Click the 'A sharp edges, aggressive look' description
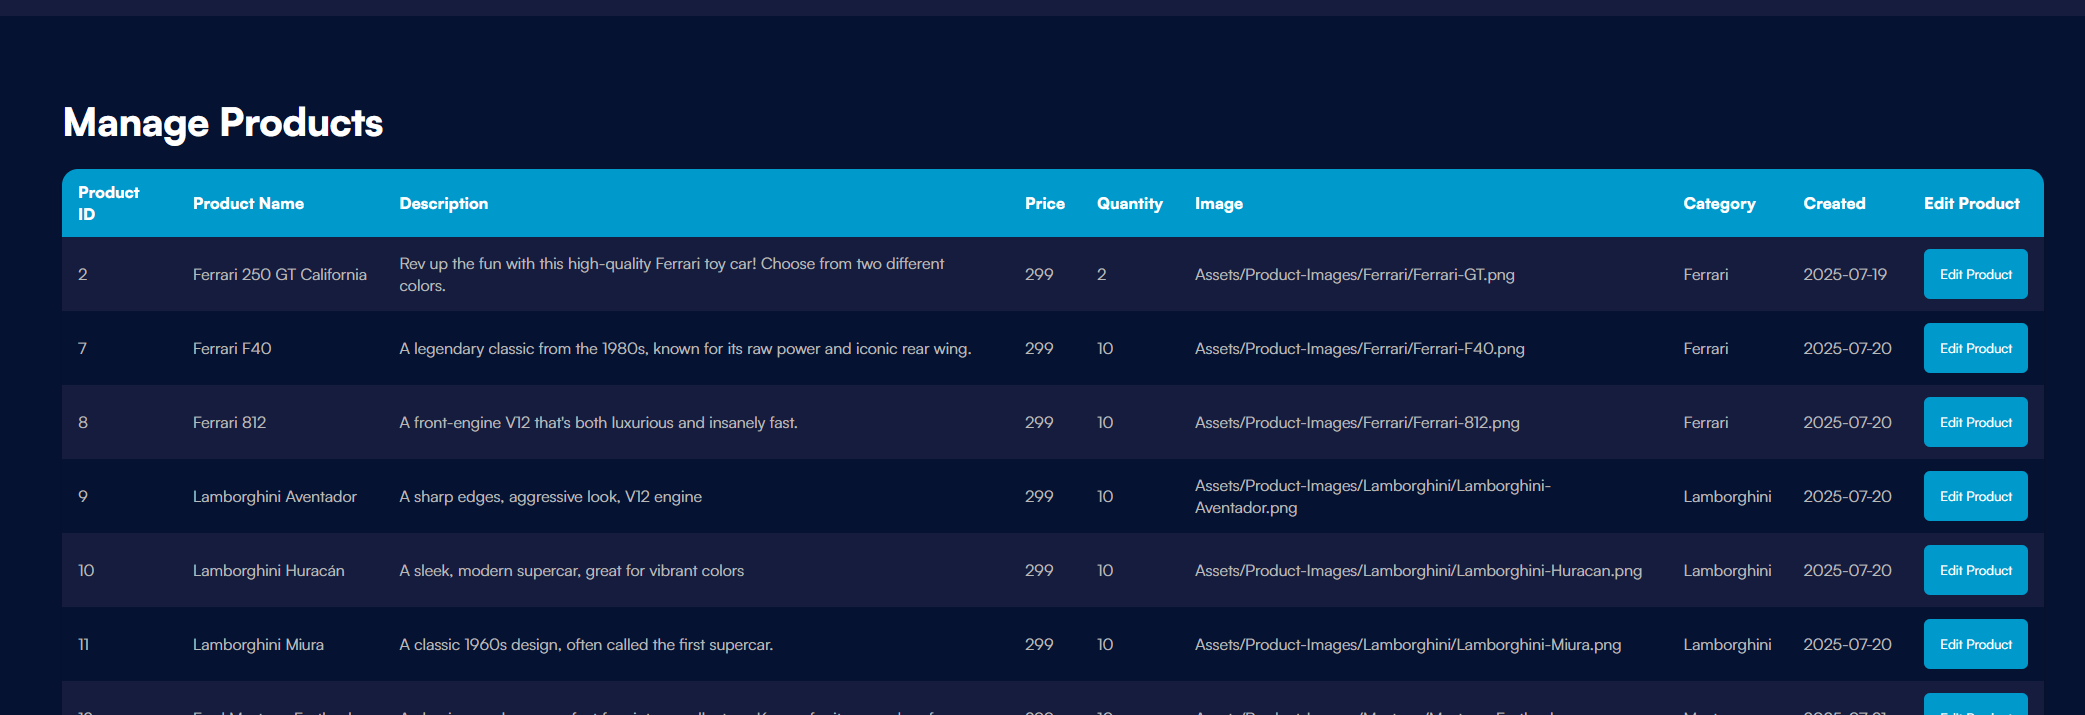The width and height of the screenshot is (2085, 715). [x=550, y=496]
